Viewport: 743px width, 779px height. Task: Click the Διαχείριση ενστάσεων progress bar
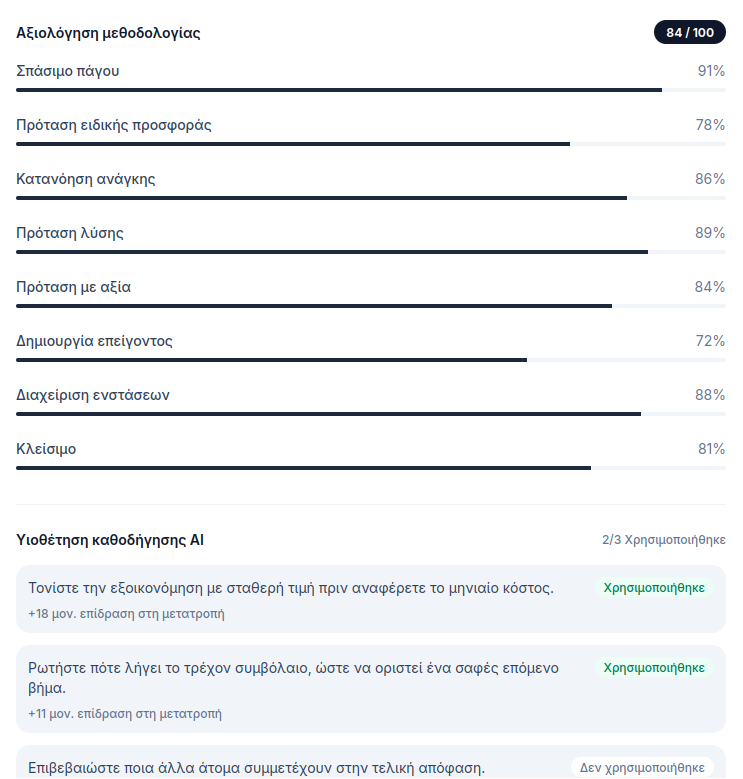coord(371,414)
